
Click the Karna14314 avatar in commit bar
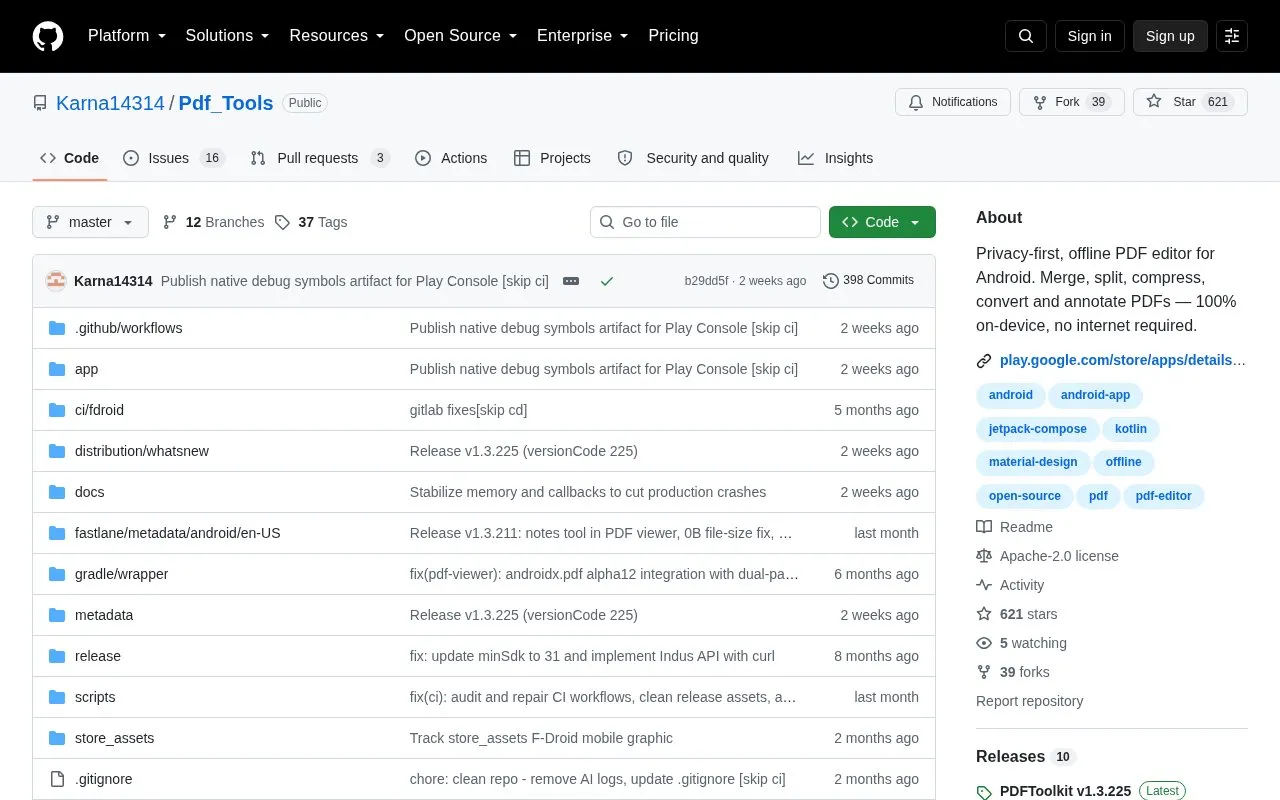56,281
